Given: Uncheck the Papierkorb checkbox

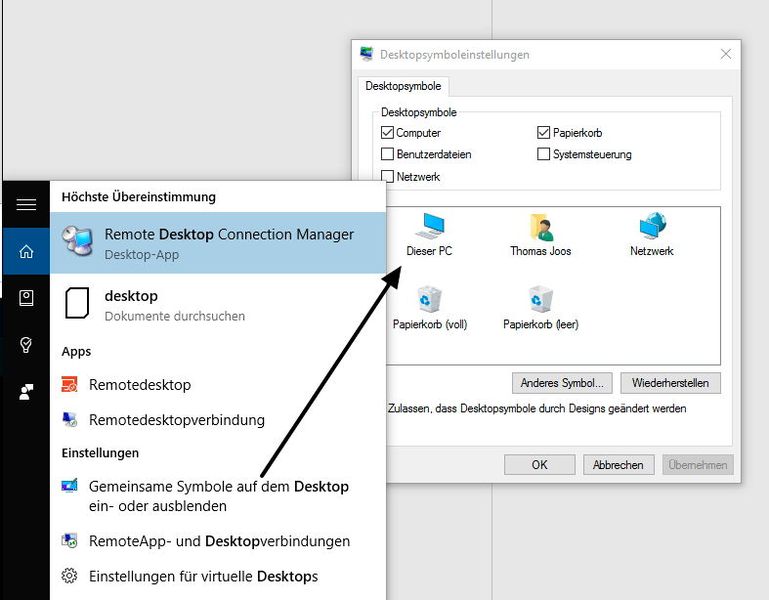Looking at the screenshot, I should 543,132.
